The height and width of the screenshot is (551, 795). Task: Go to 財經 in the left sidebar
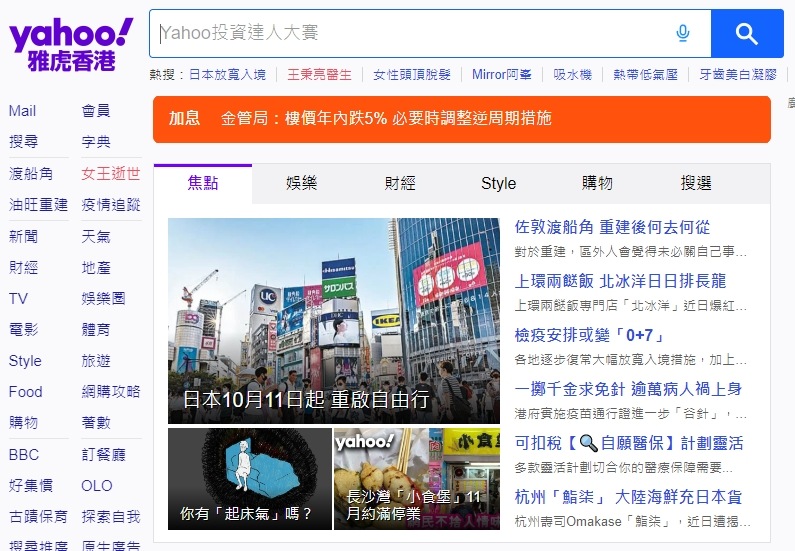click(23, 268)
